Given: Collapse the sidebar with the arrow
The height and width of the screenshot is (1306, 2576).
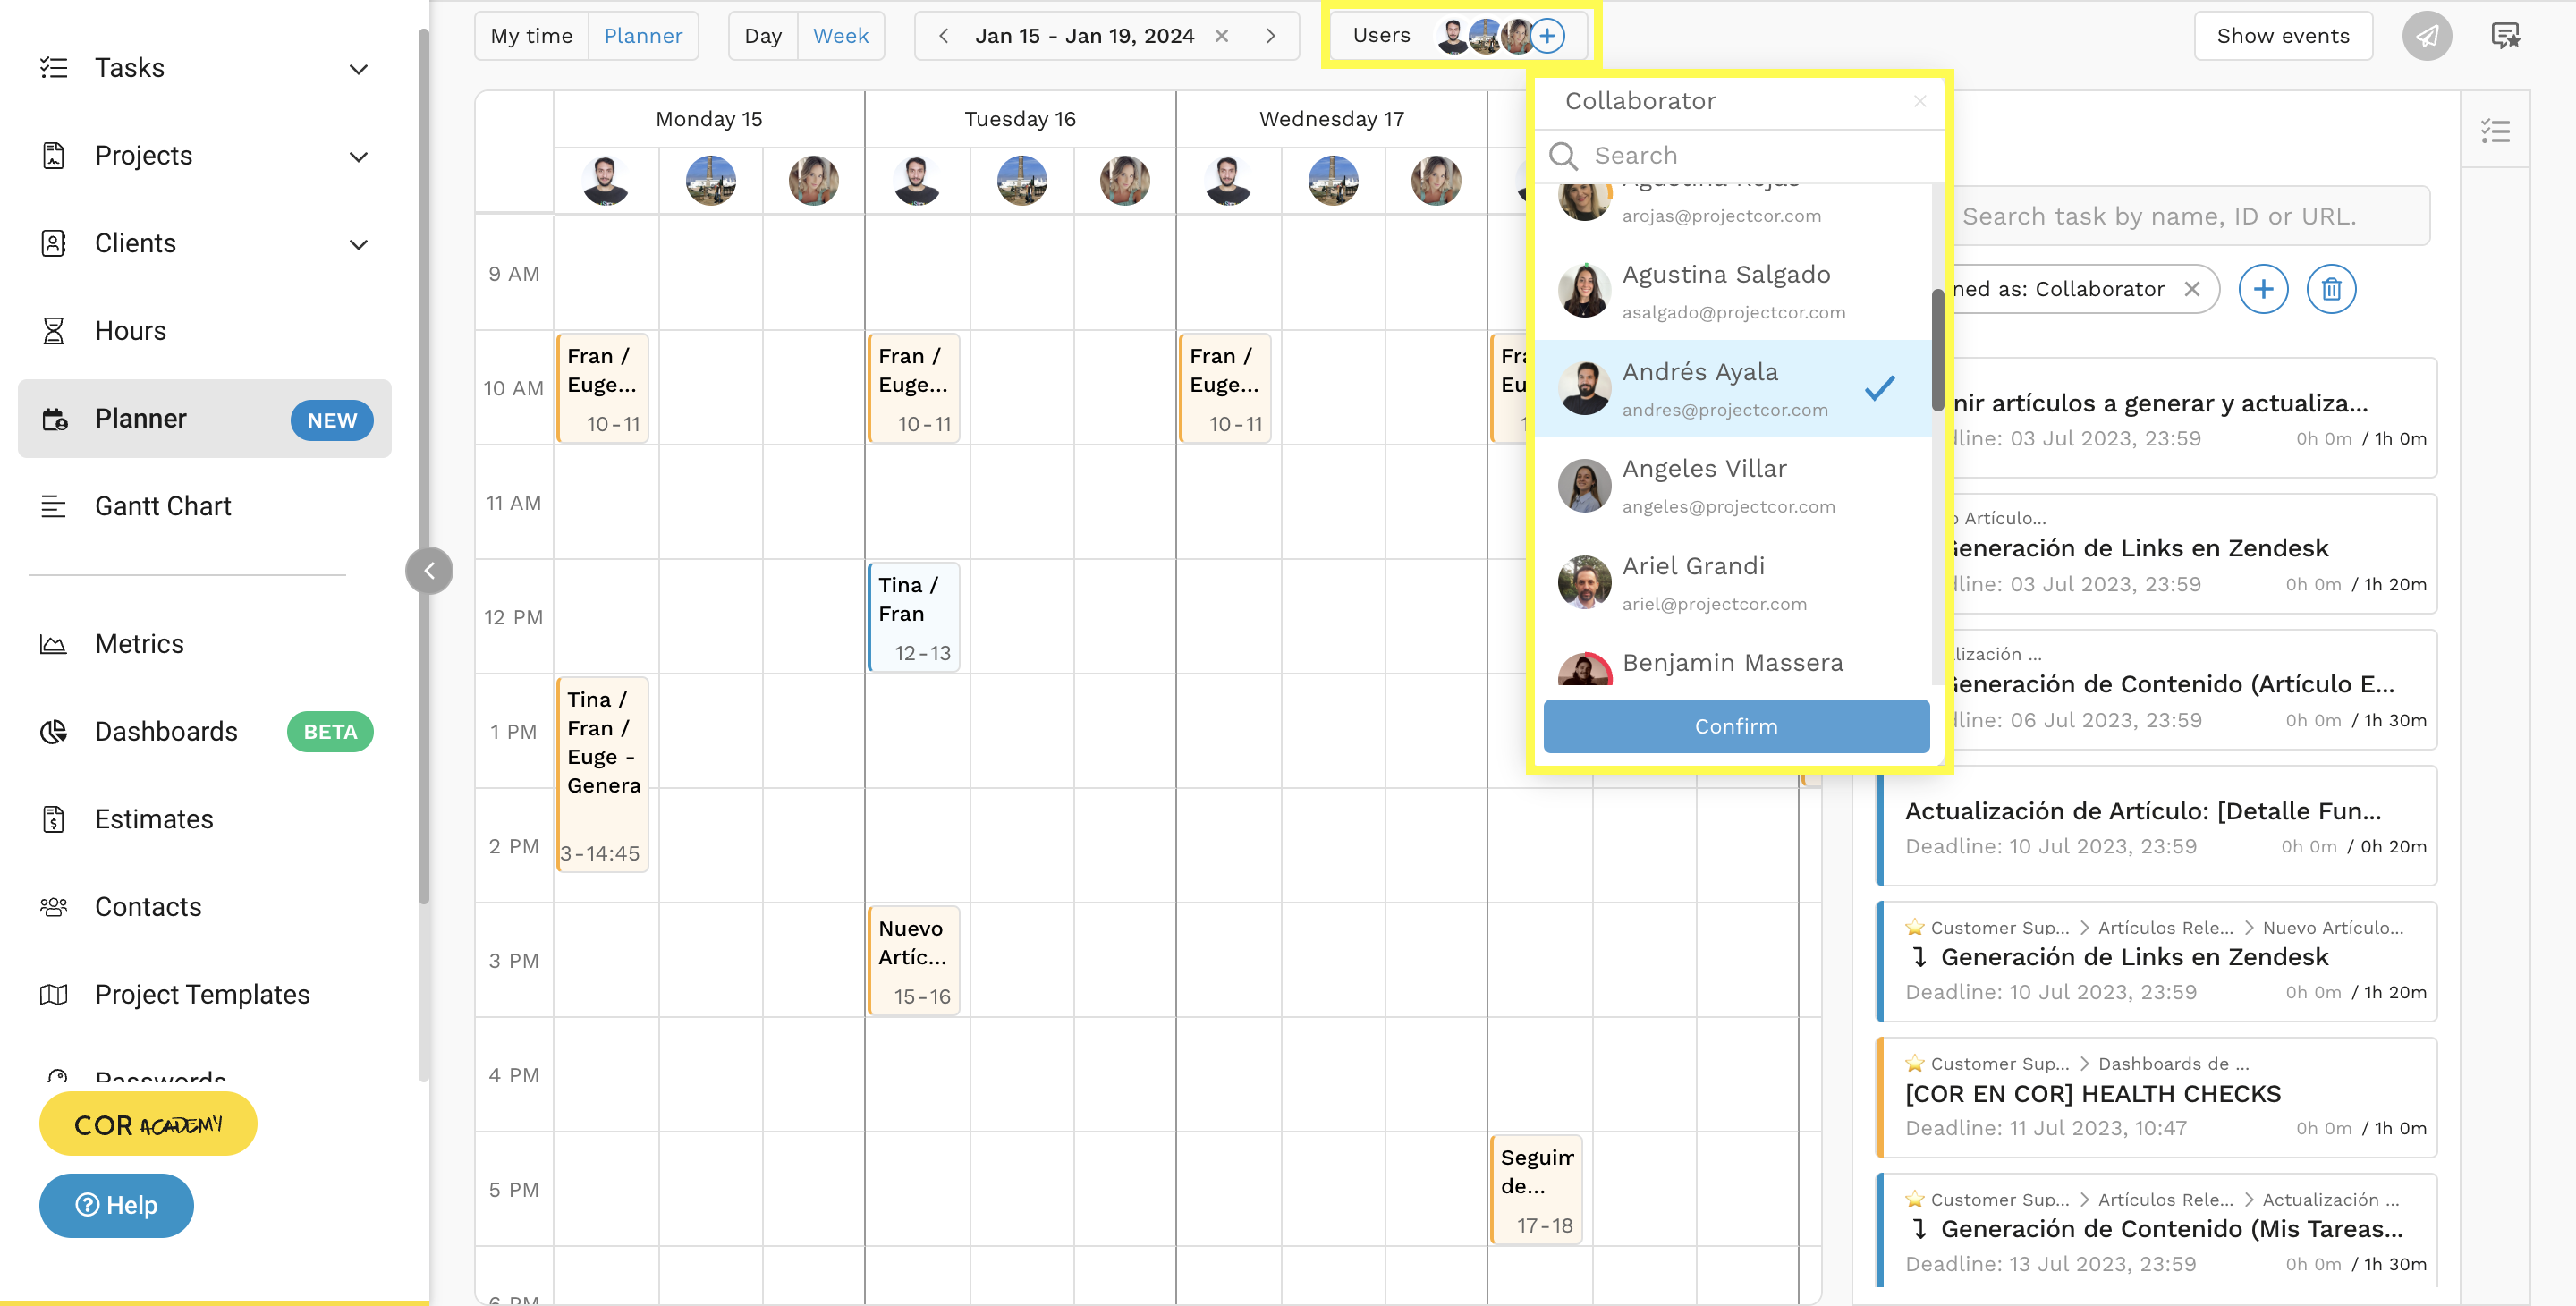Looking at the screenshot, I should [x=429, y=570].
